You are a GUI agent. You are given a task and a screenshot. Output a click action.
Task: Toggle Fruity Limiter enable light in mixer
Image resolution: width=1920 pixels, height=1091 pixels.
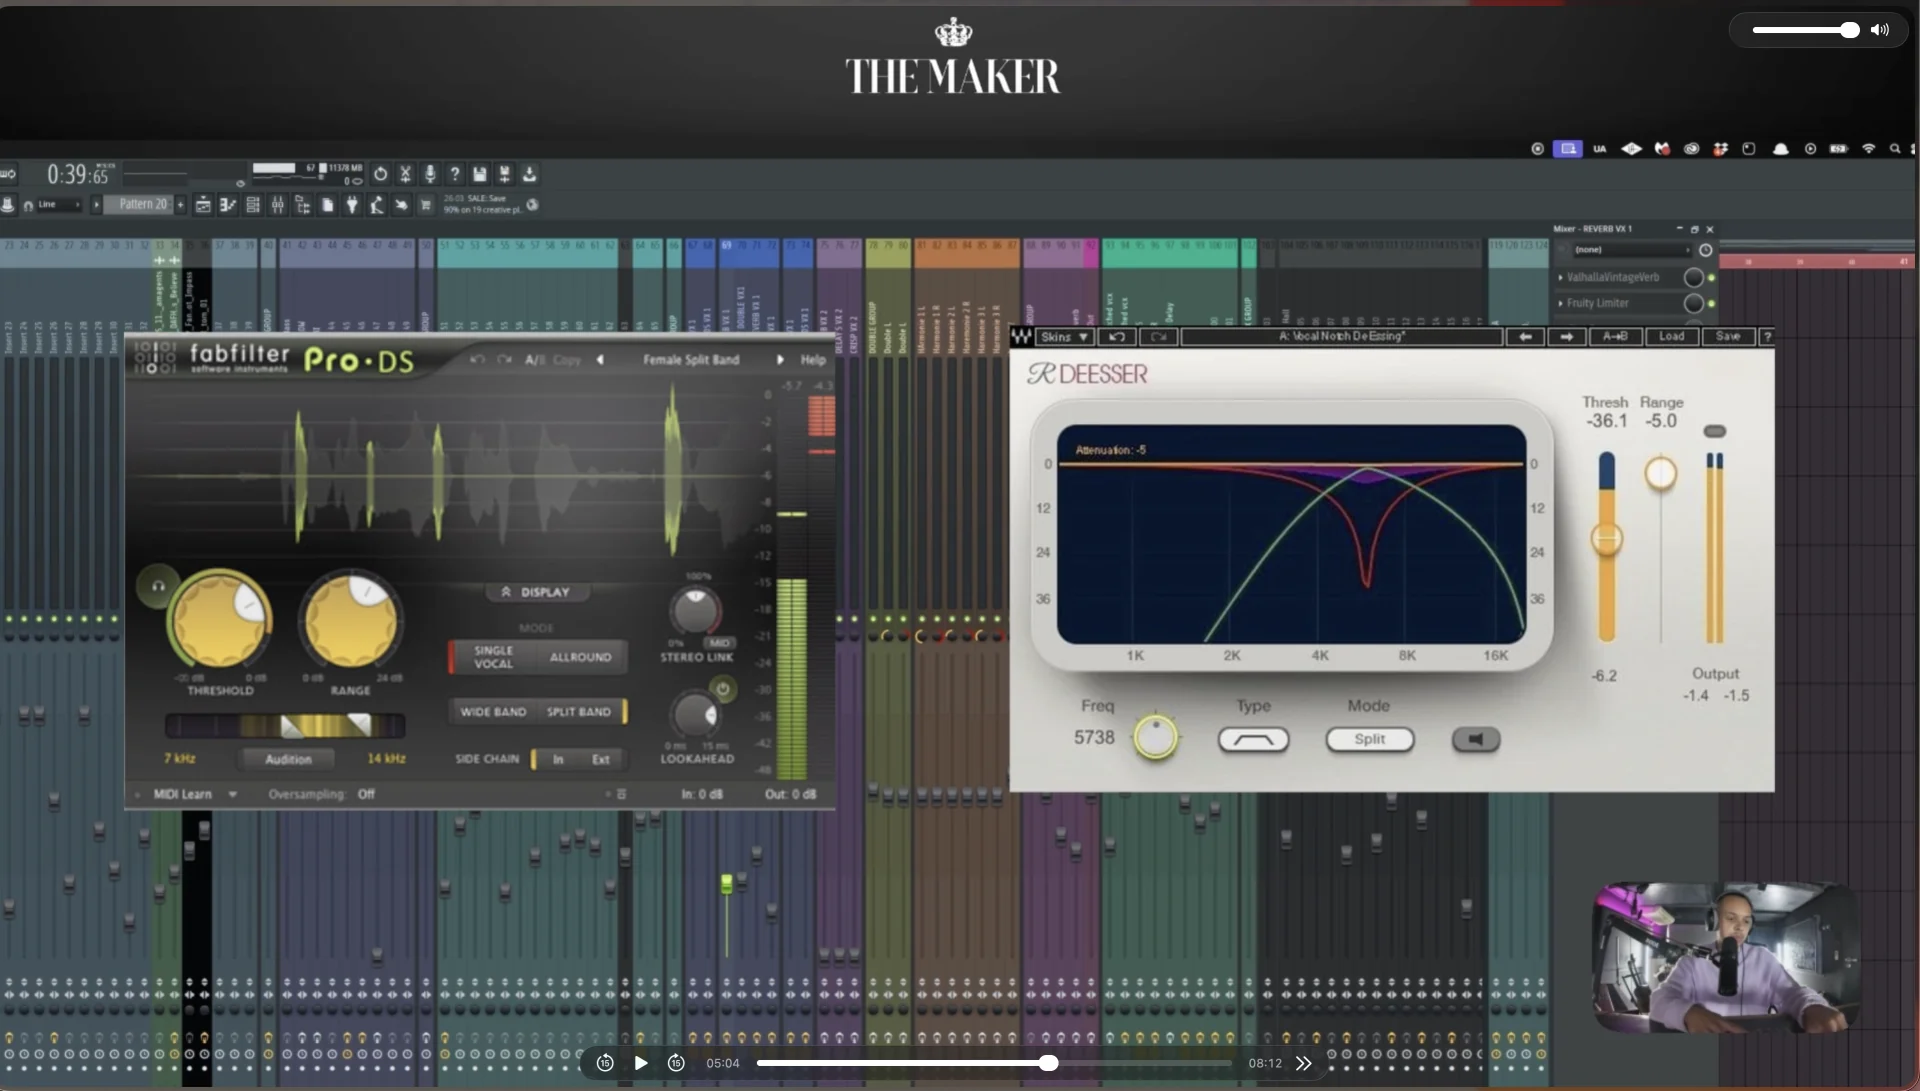(1711, 303)
